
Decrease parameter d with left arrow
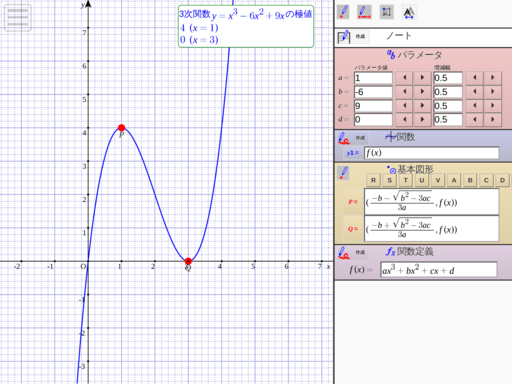[404, 119]
